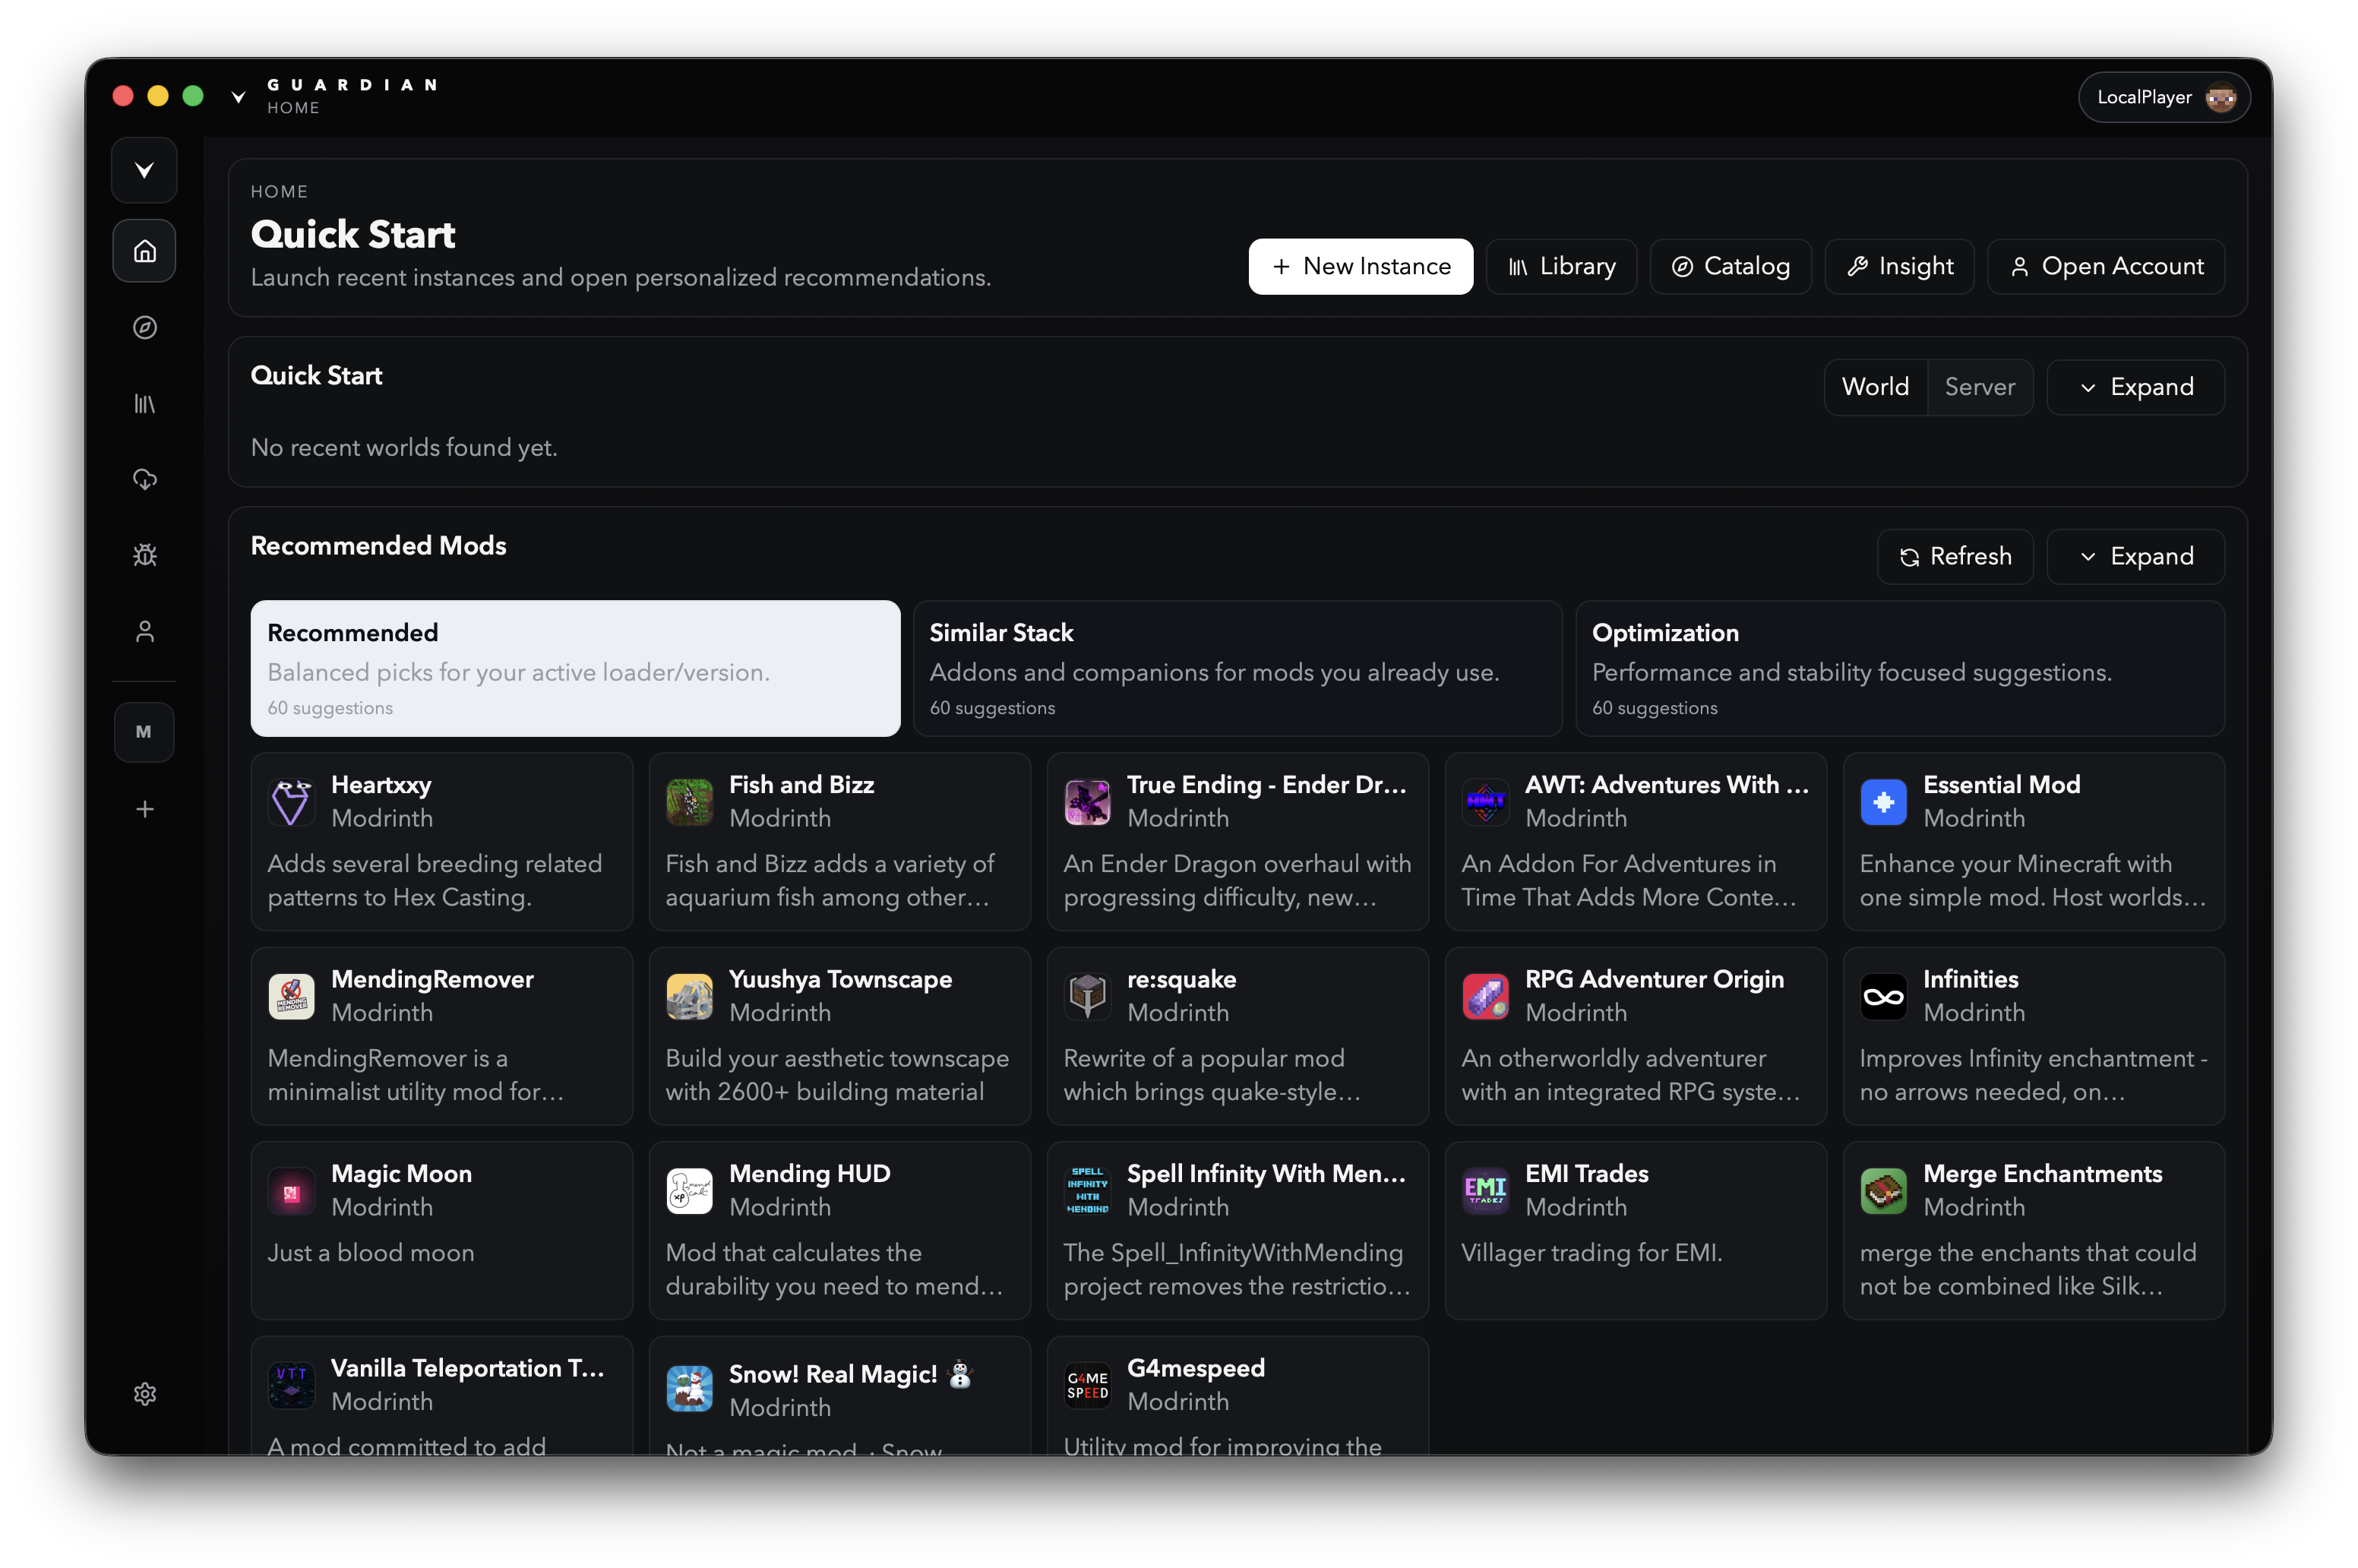
Task: Select the Similar Stack tab
Action: (1237, 668)
